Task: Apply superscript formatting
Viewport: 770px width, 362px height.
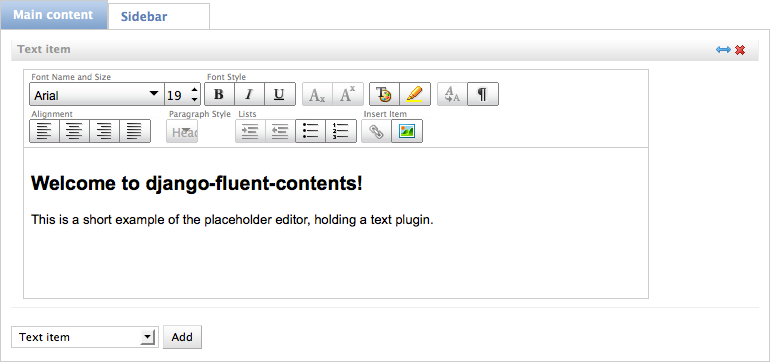Action: (x=348, y=94)
